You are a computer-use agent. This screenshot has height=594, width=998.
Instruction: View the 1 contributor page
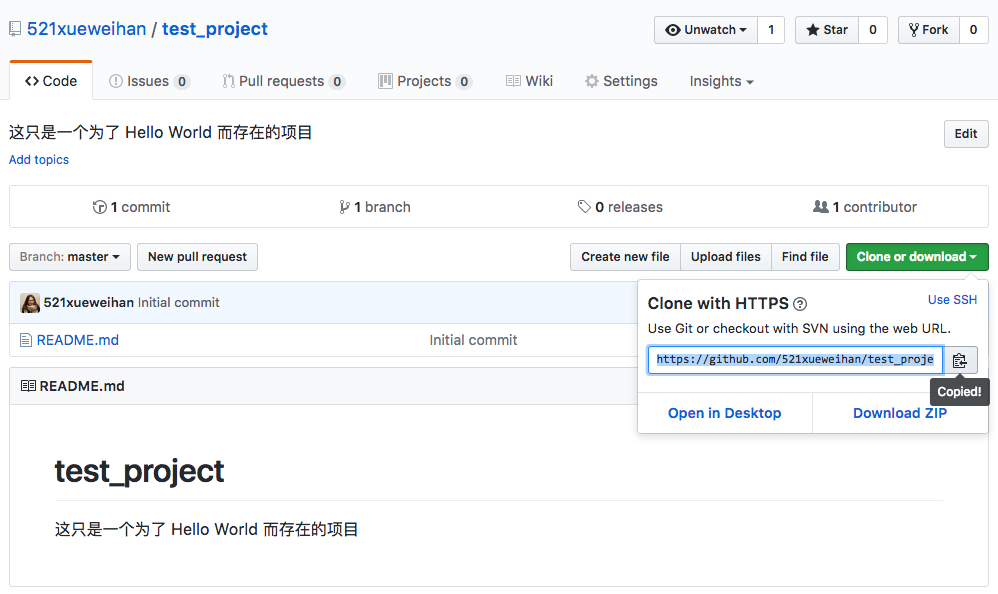pos(865,207)
